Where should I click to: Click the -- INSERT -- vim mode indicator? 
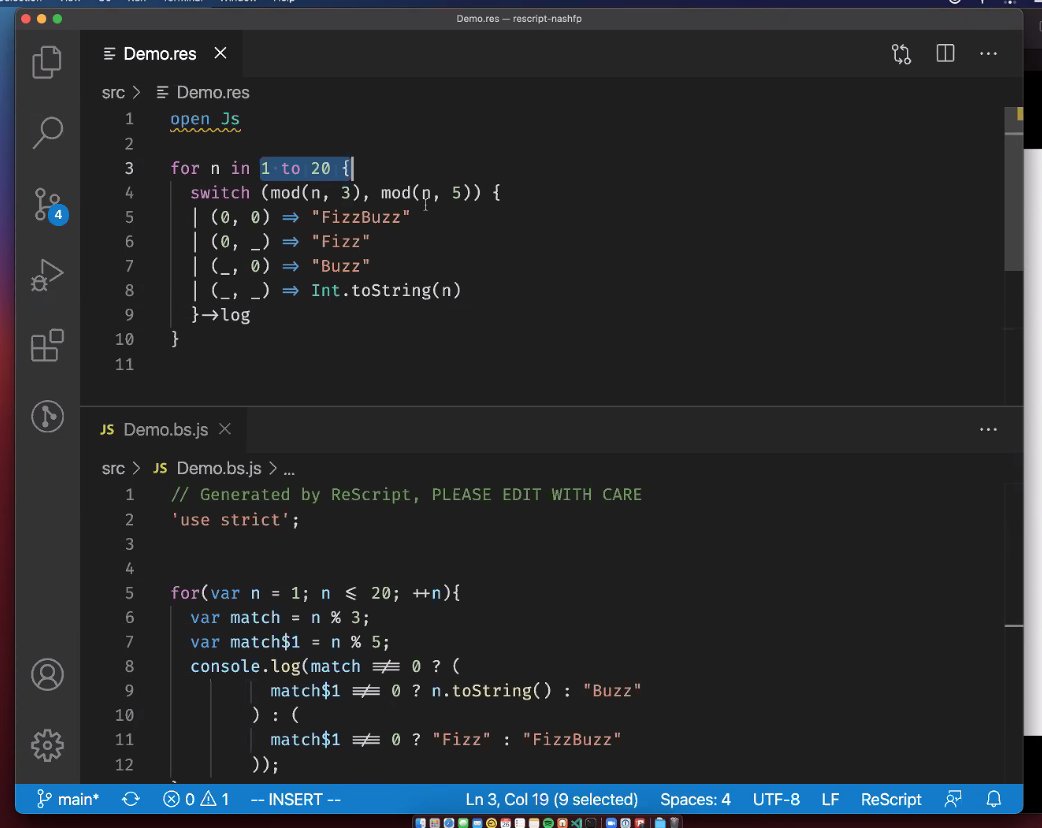pos(296,799)
